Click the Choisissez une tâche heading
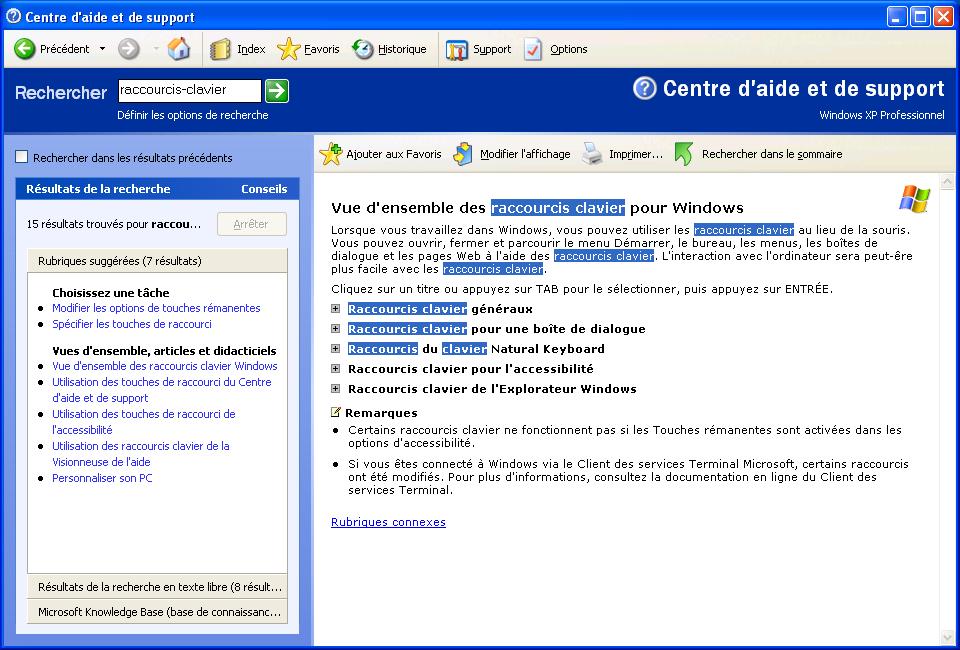This screenshot has width=960, height=650. tap(111, 293)
